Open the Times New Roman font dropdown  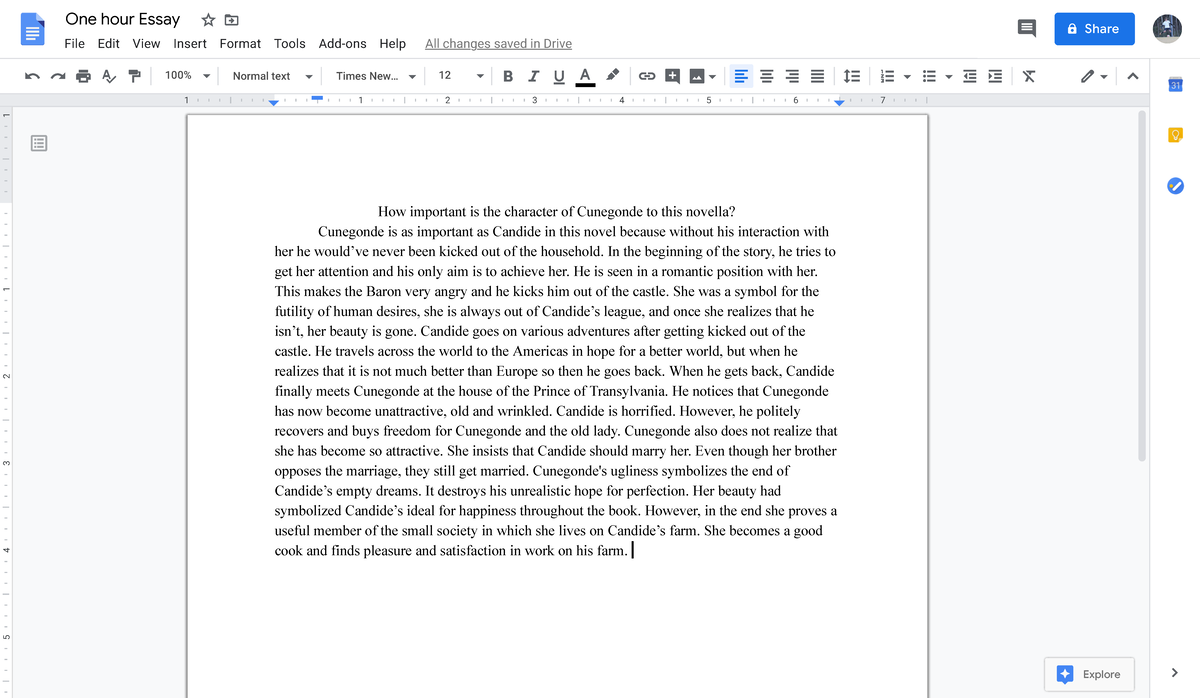point(374,75)
